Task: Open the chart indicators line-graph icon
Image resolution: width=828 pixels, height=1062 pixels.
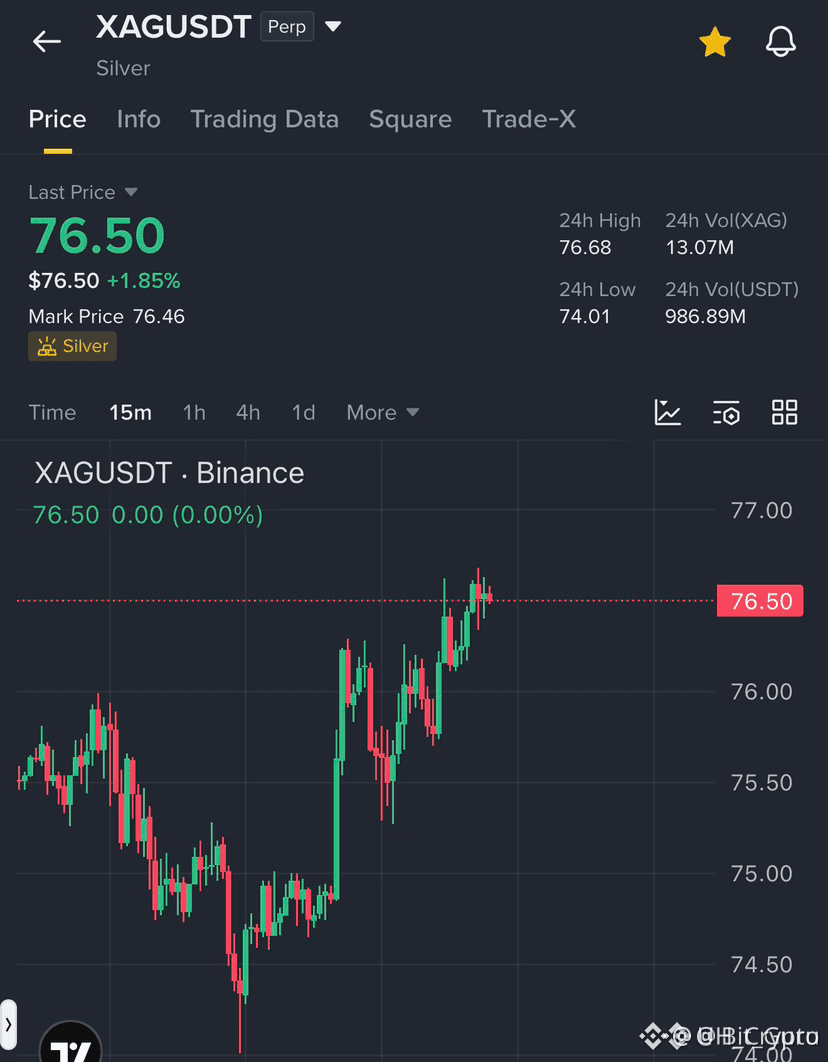Action: (x=668, y=412)
